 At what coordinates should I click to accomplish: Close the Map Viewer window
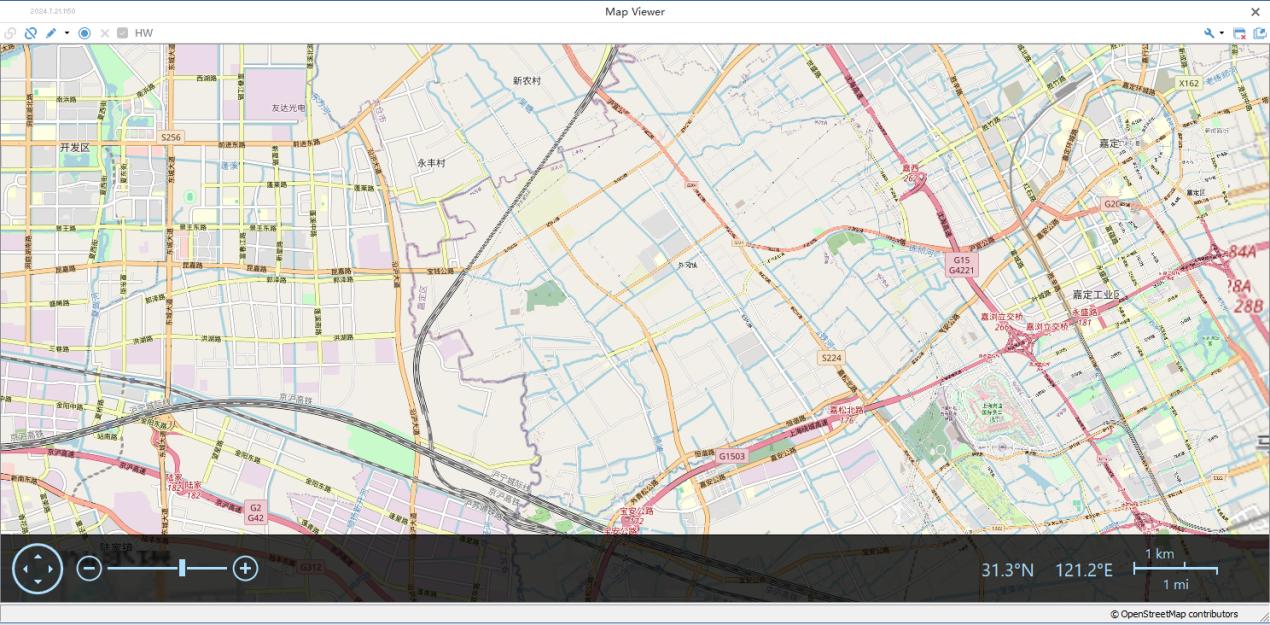click(x=1256, y=11)
